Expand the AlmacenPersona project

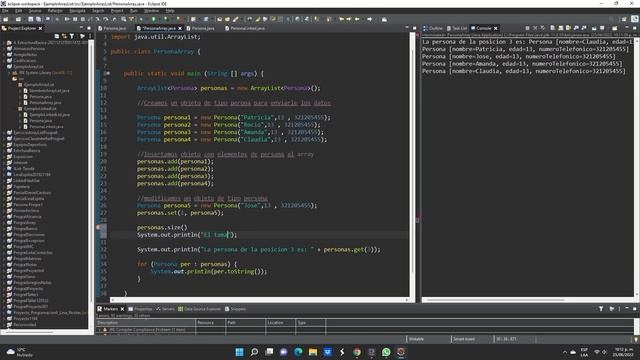4,49
